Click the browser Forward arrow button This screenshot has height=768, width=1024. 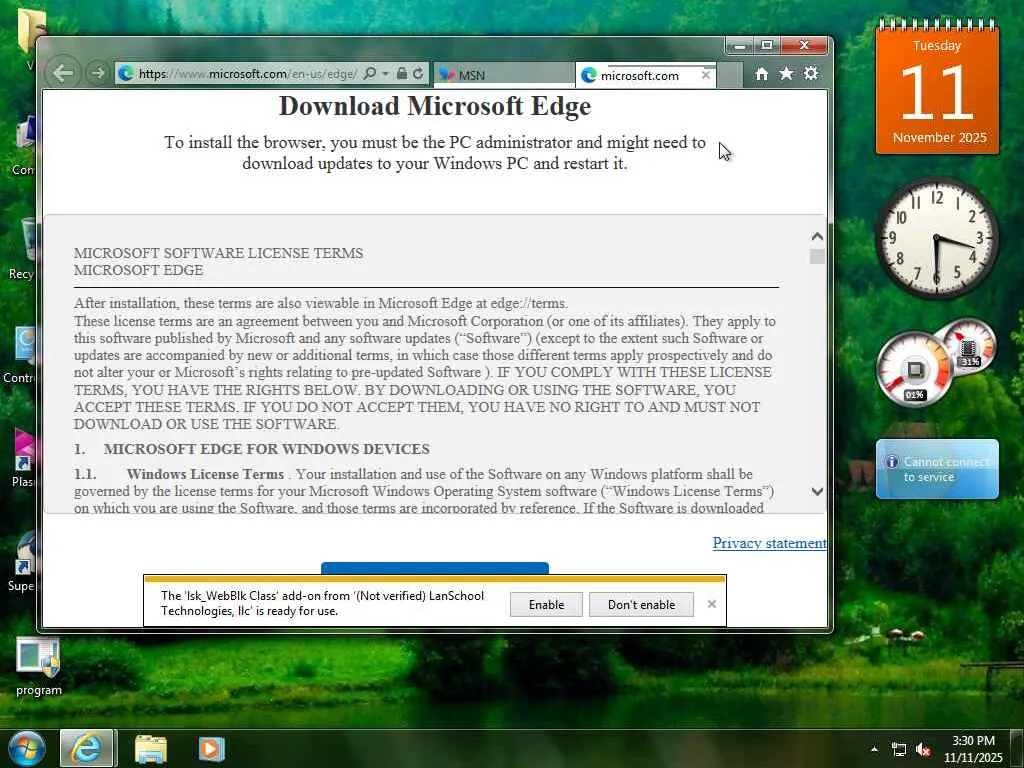[97, 73]
